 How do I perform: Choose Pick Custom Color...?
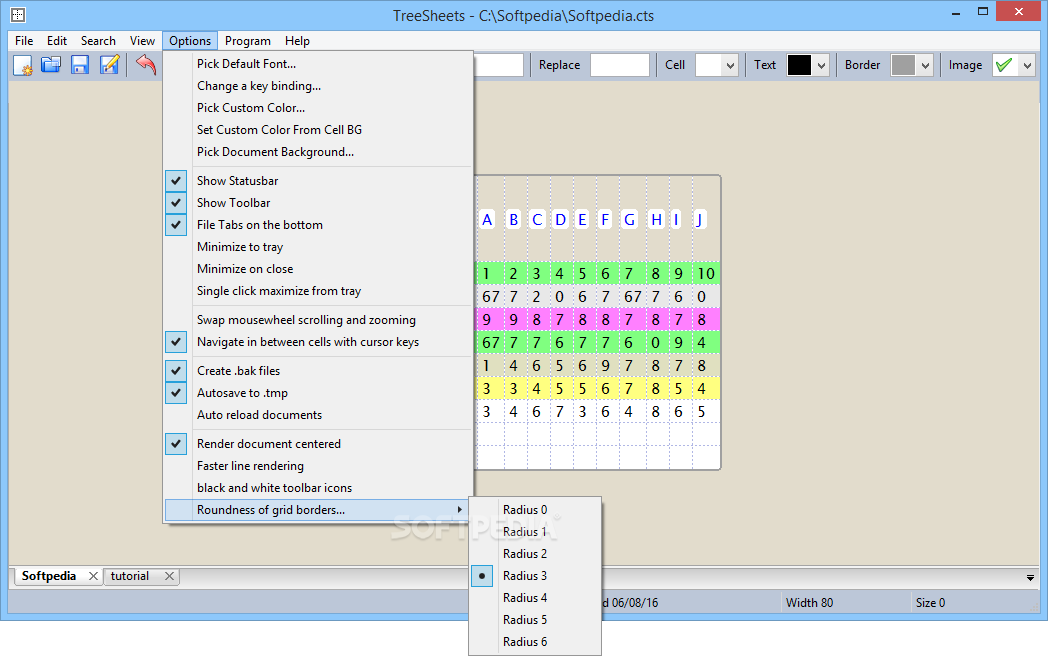[318, 108]
